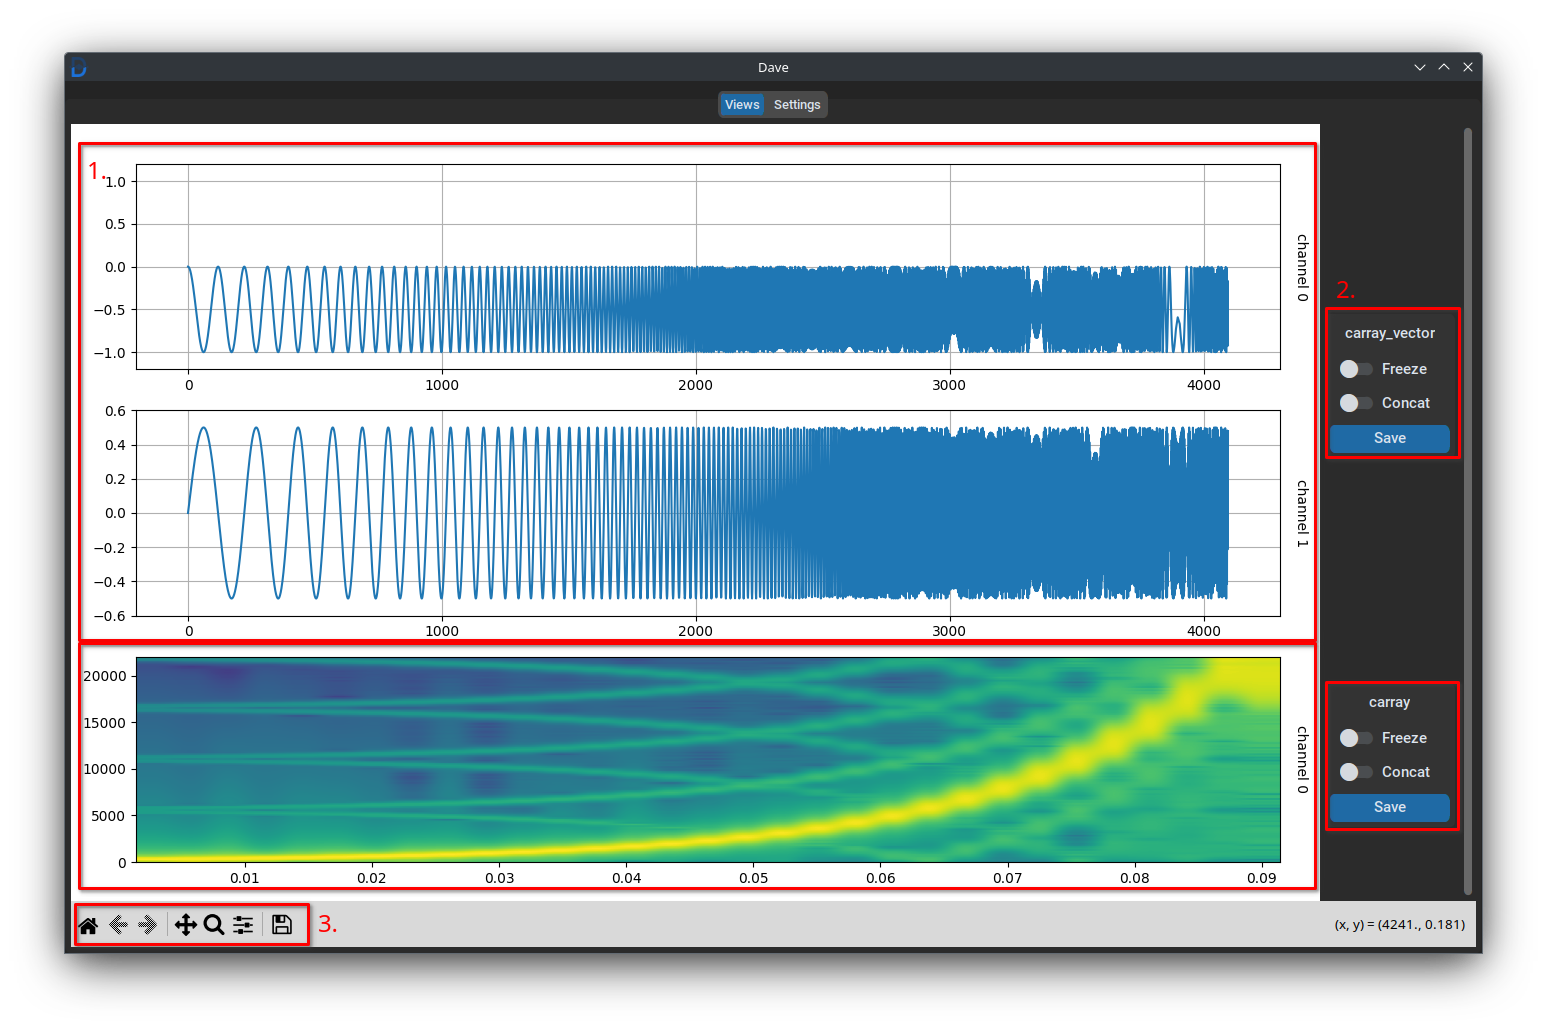This screenshot has width=1547, height=1030.
Task: Switch to the Settings tab
Action: tap(797, 105)
